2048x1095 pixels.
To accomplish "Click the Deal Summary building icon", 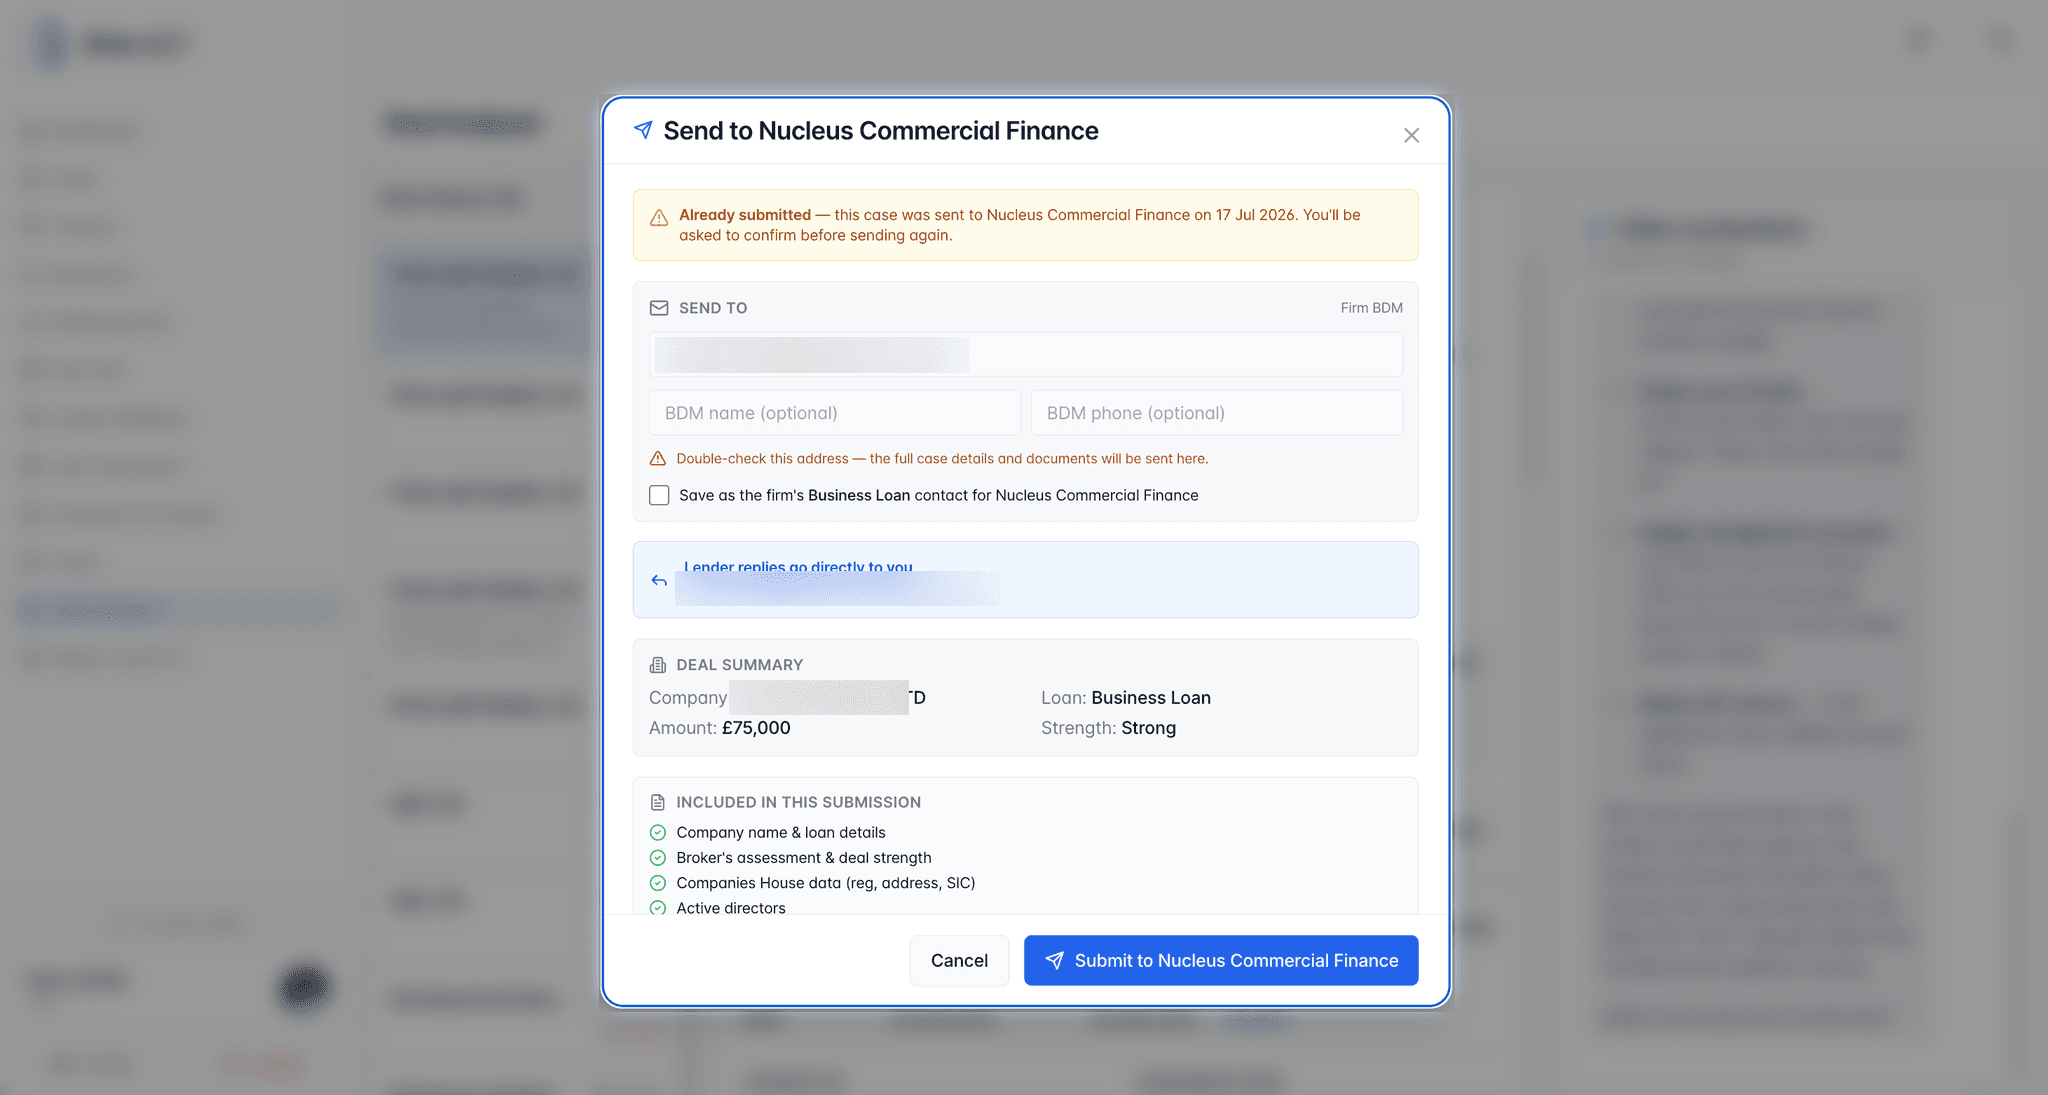I will (658, 665).
